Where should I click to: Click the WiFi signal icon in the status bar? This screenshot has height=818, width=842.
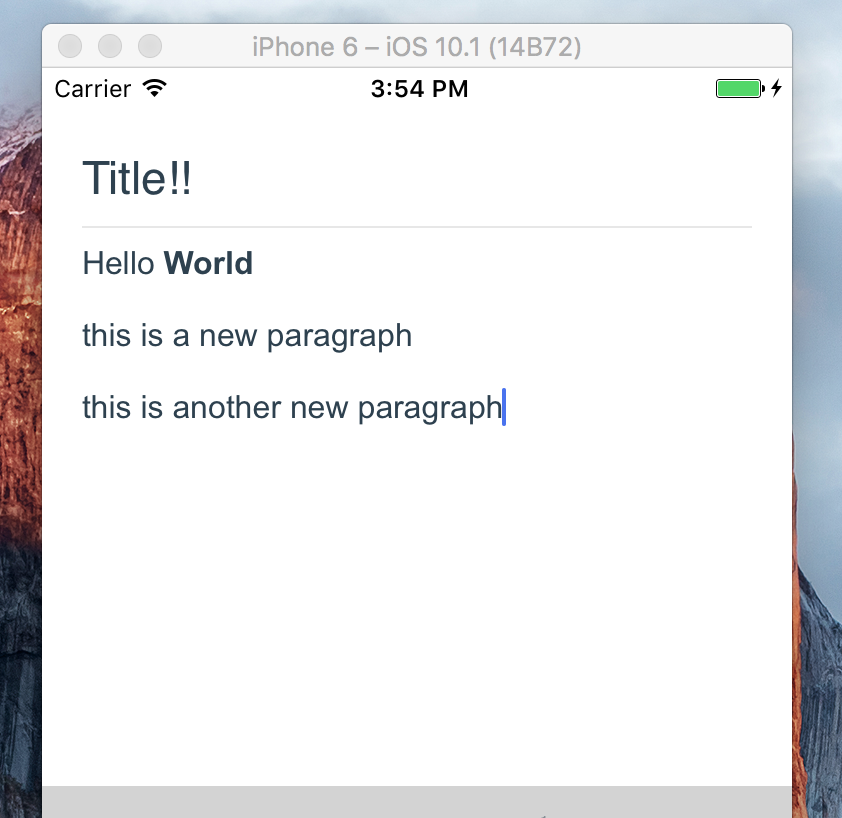155,88
